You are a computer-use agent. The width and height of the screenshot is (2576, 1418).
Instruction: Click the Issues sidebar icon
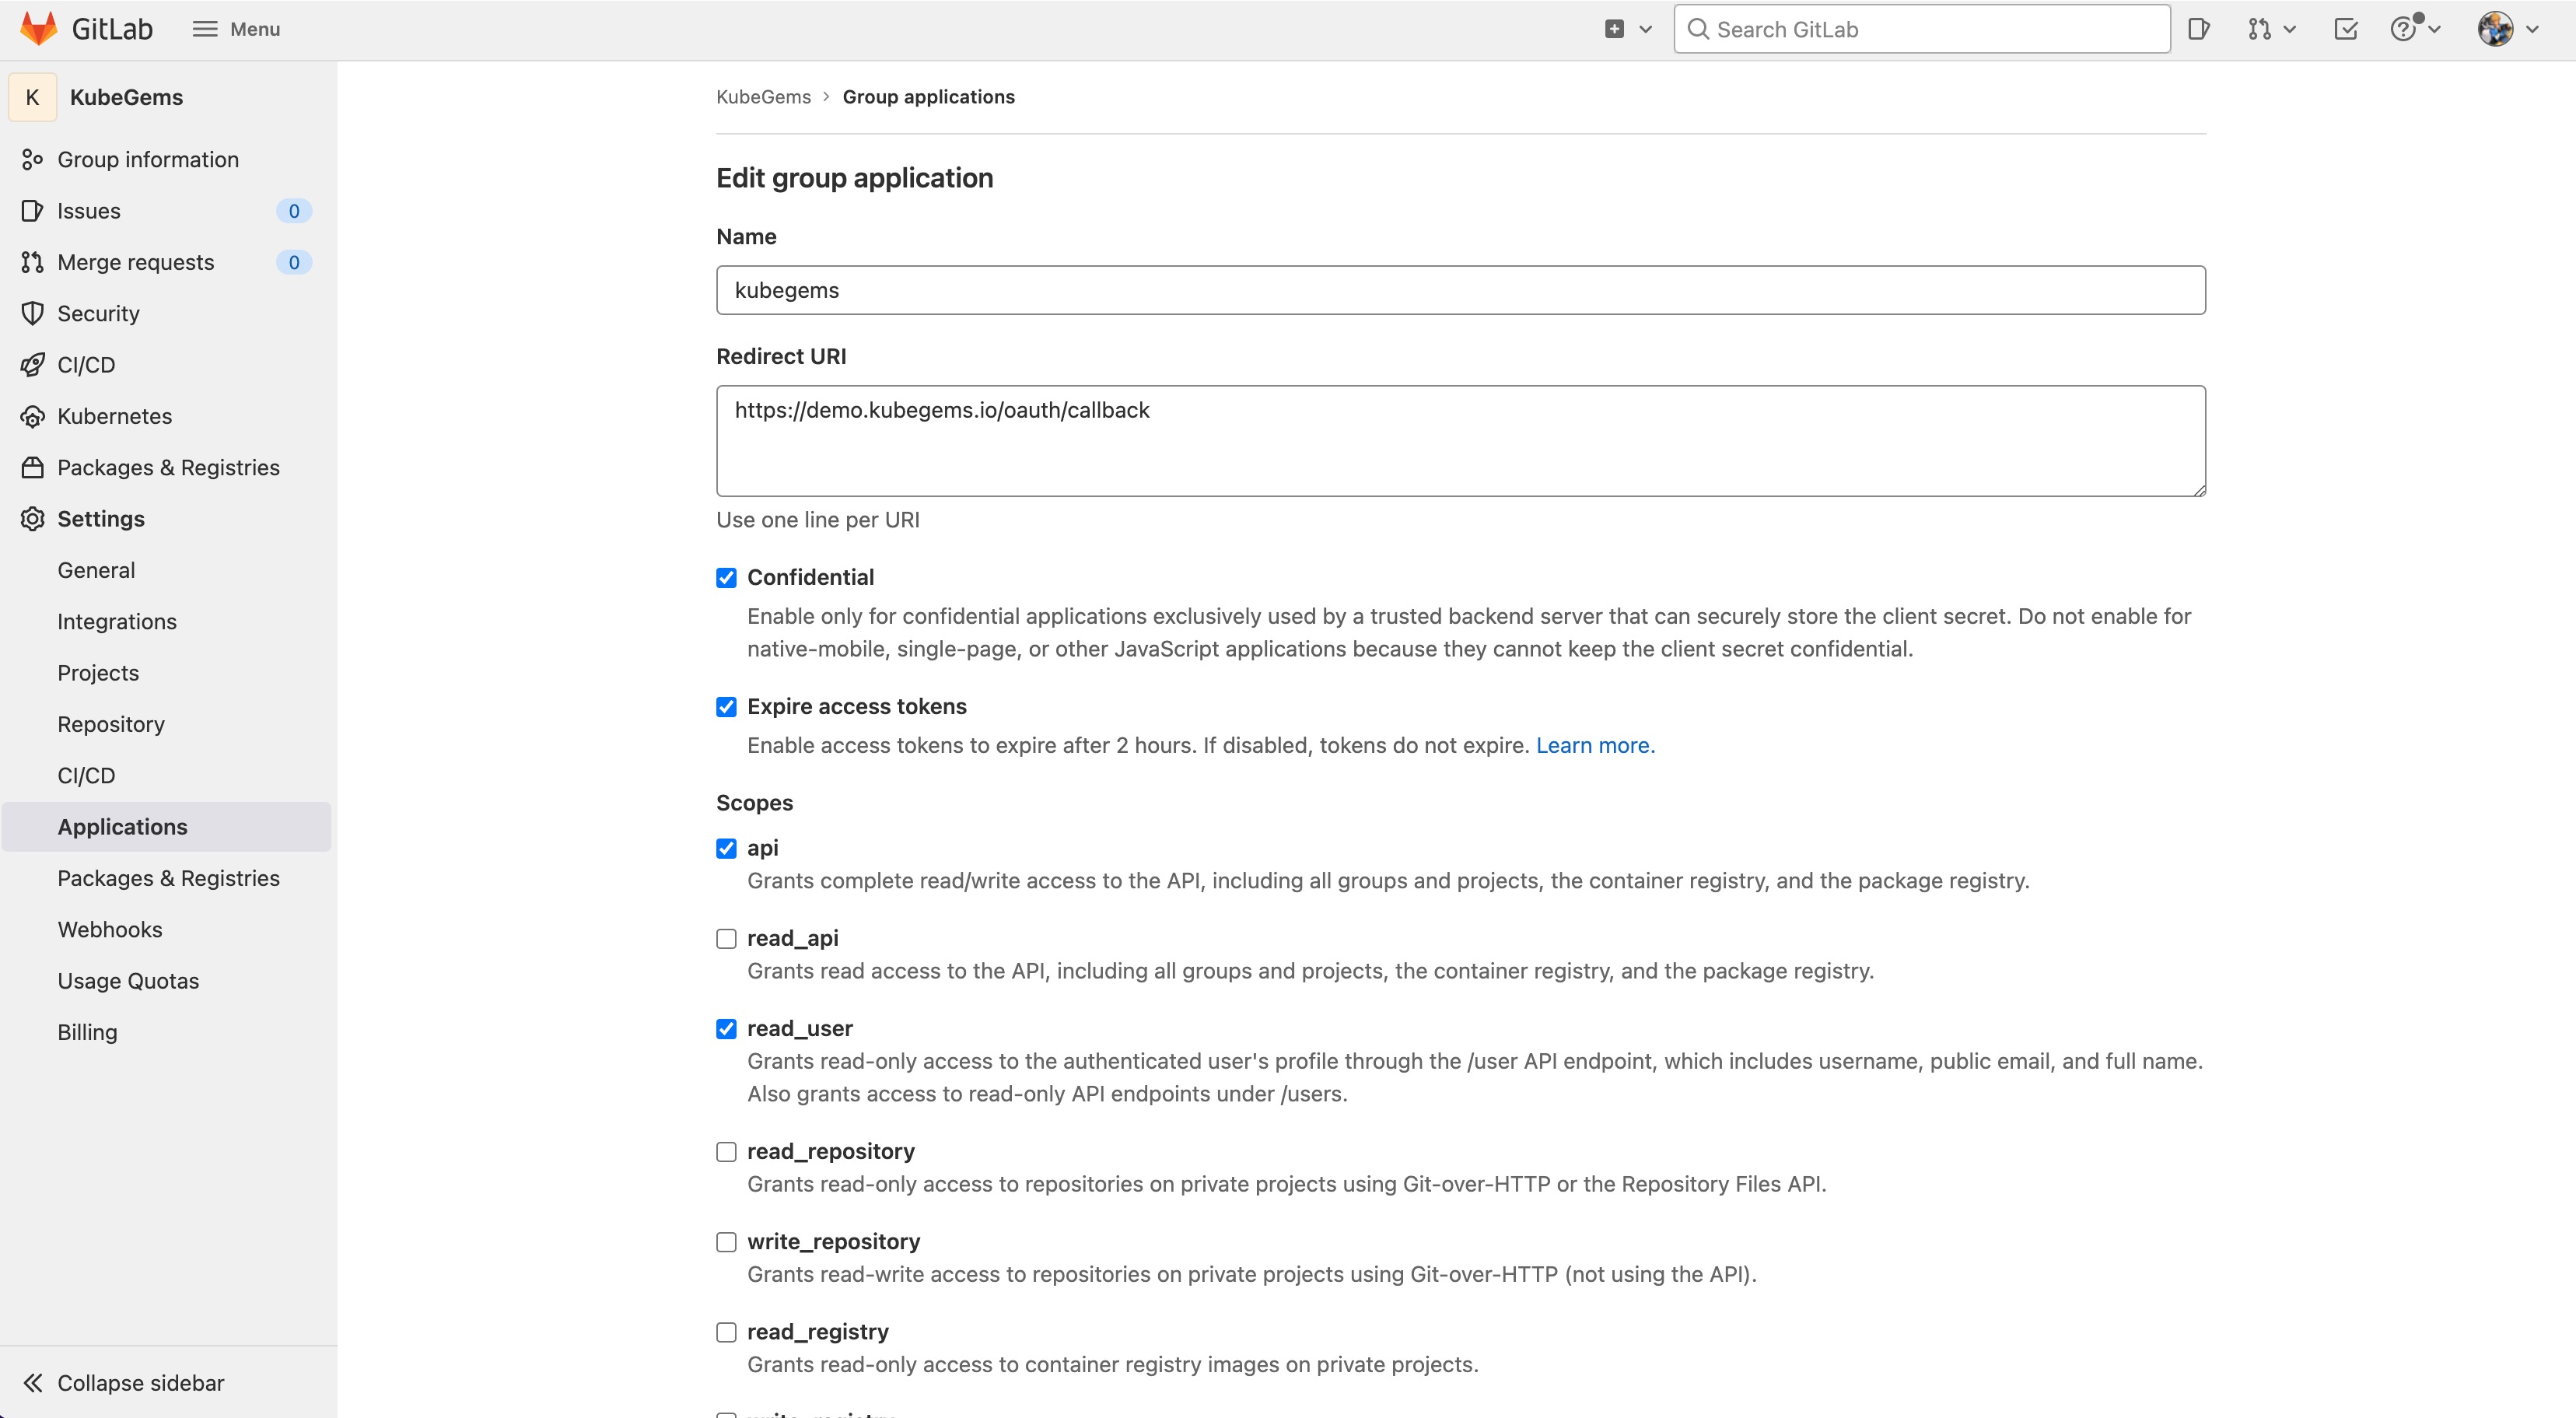pyautogui.click(x=32, y=211)
